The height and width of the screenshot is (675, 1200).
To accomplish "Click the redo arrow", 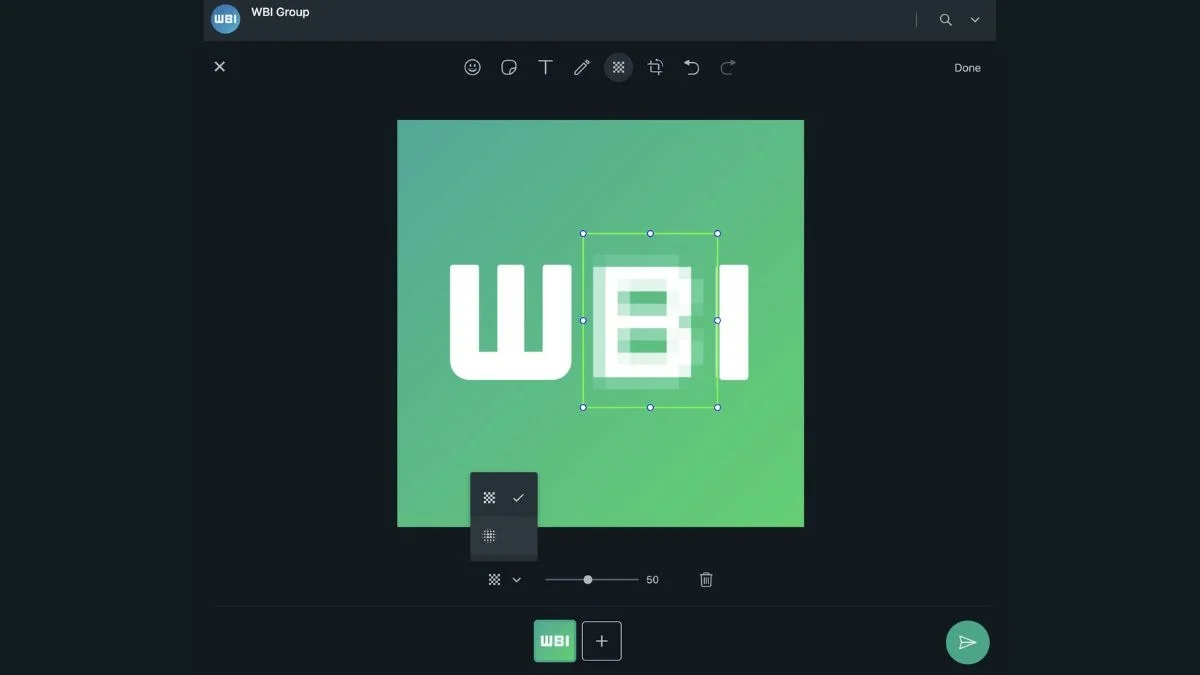I will 728,67.
